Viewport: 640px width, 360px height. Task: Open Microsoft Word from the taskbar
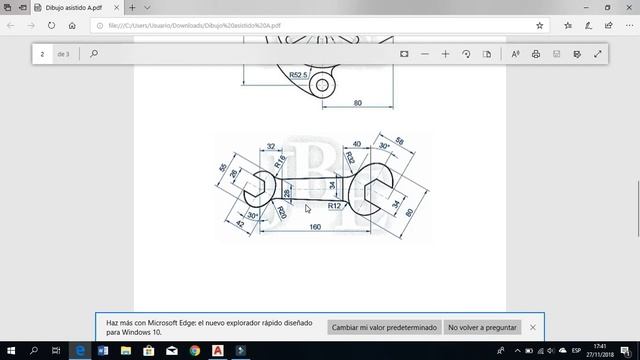coord(103,351)
